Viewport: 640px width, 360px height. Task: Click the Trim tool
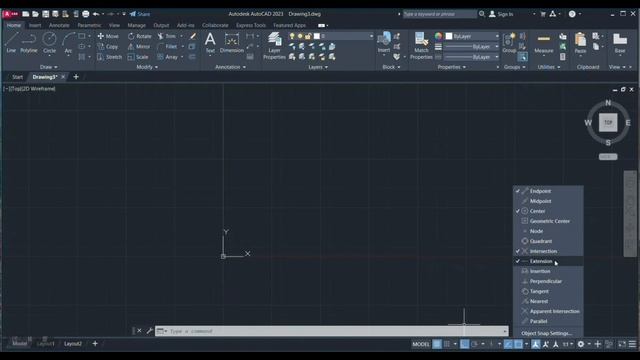(x=167, y=36)
